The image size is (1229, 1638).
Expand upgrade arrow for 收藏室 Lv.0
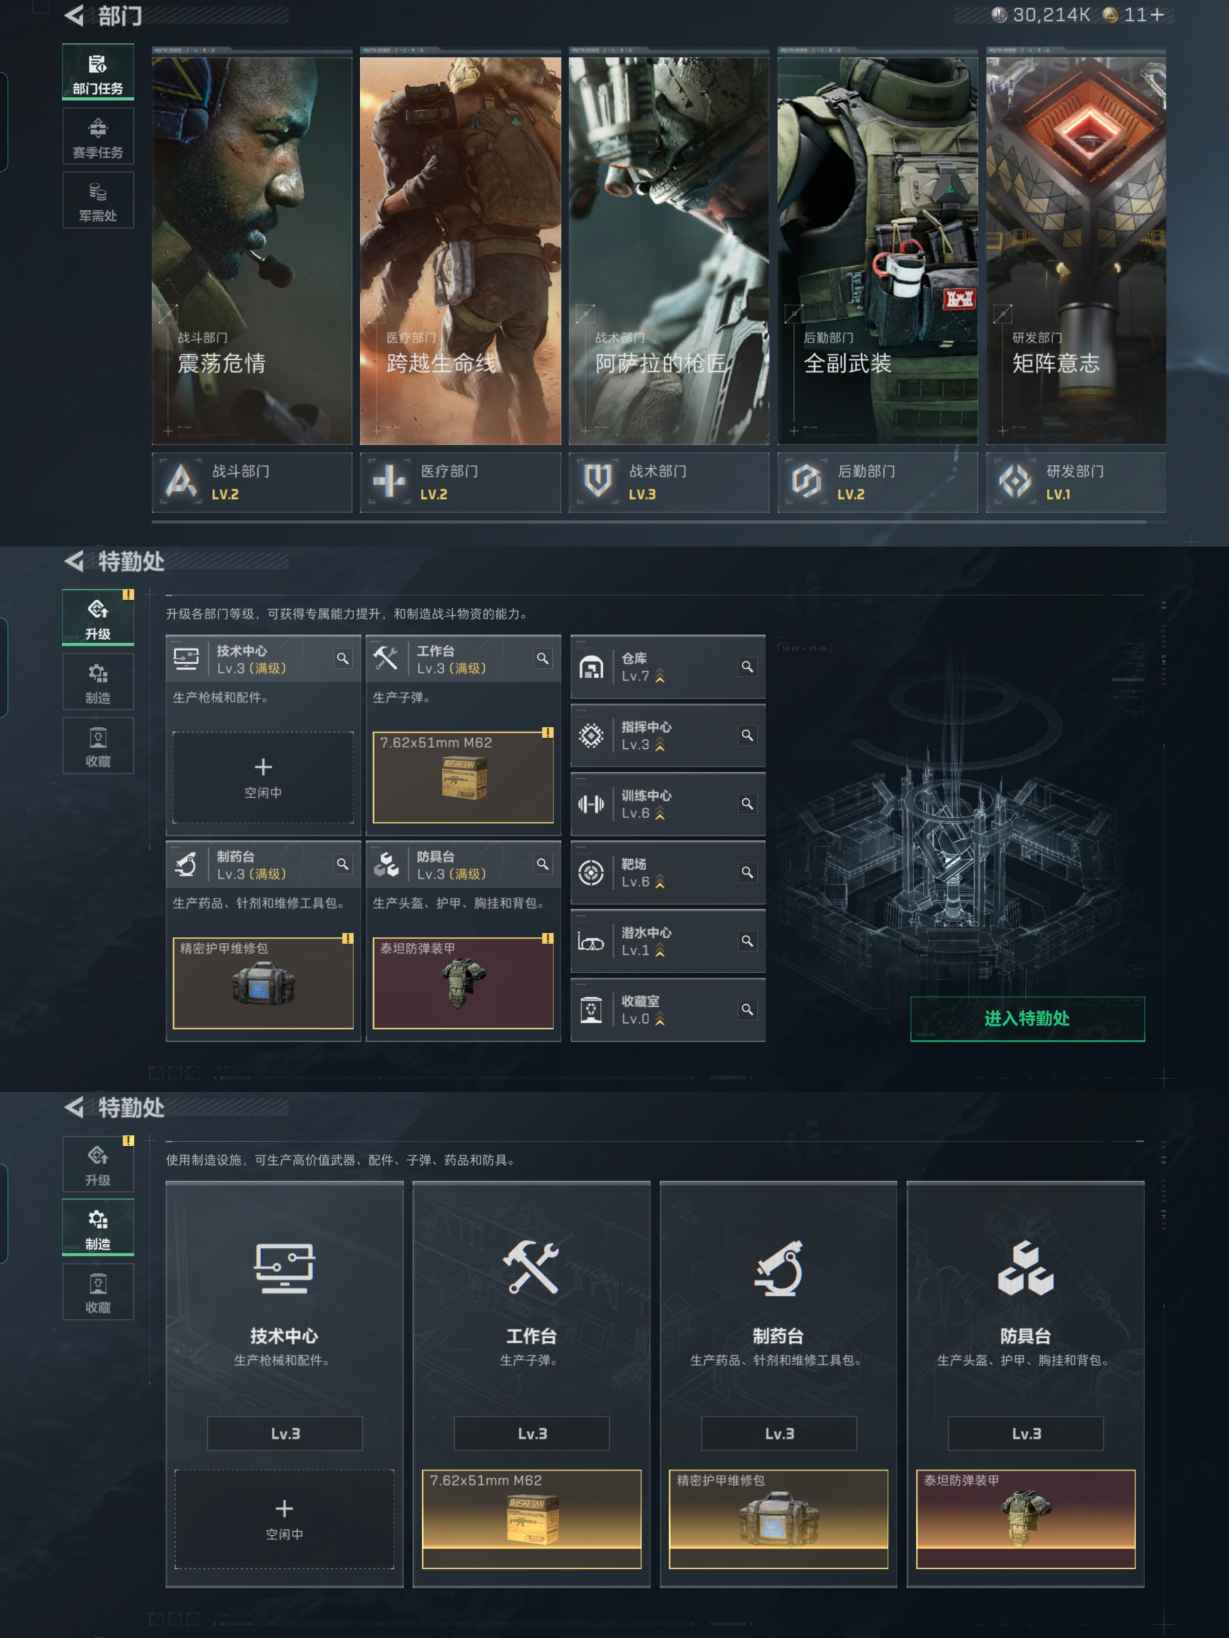(660, 1020)
